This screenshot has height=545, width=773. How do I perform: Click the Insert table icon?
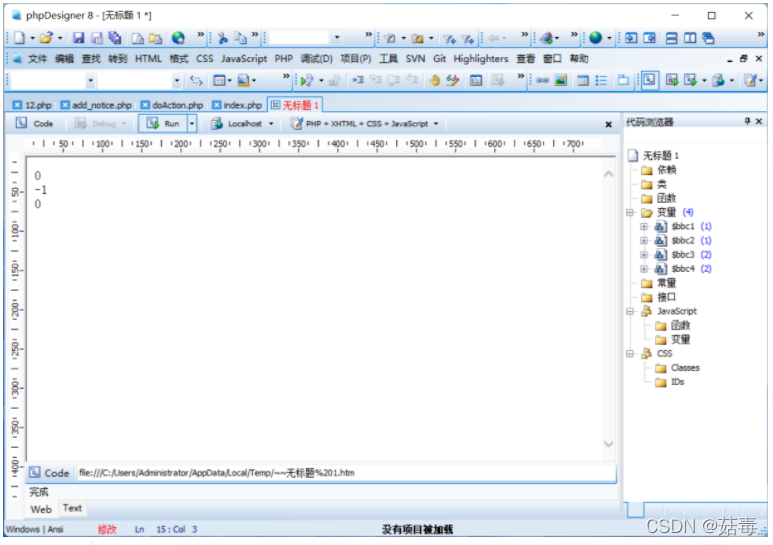(x=583, y=80)
